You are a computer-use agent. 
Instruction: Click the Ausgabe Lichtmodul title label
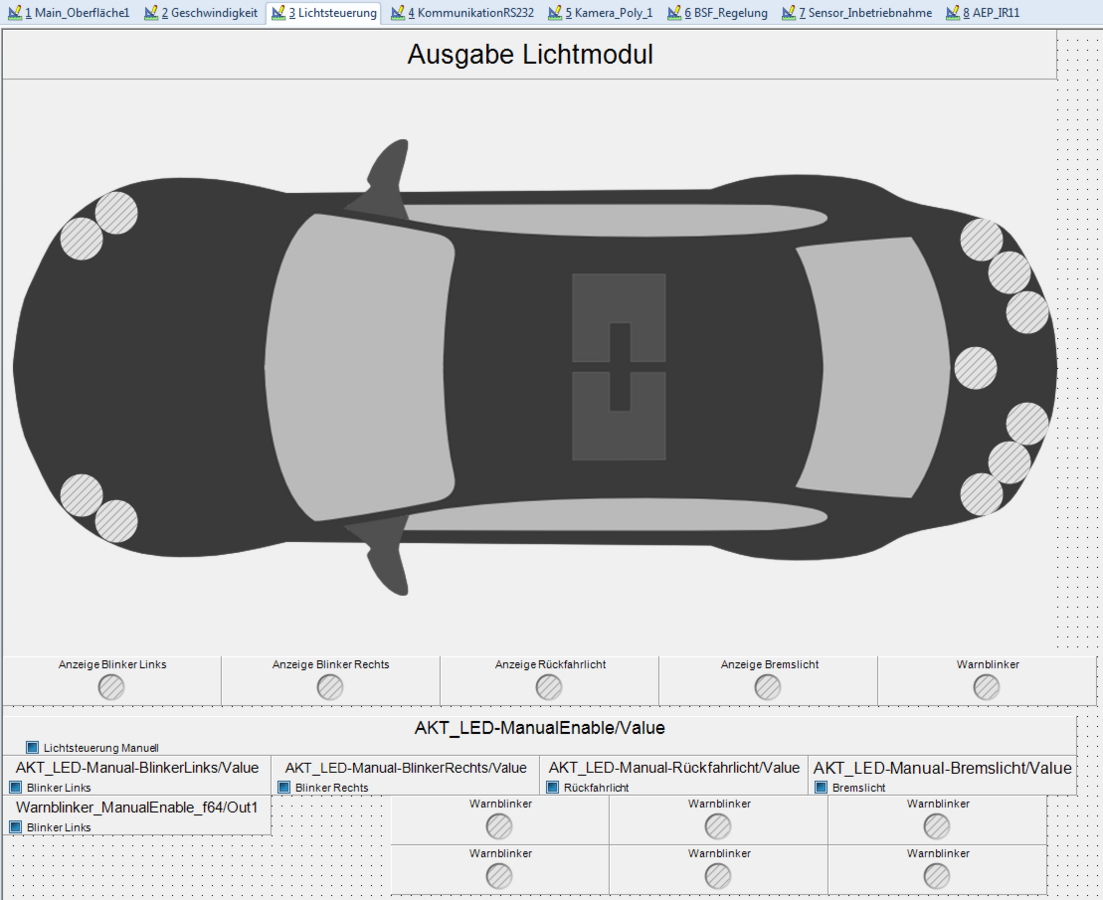(530, 55)
